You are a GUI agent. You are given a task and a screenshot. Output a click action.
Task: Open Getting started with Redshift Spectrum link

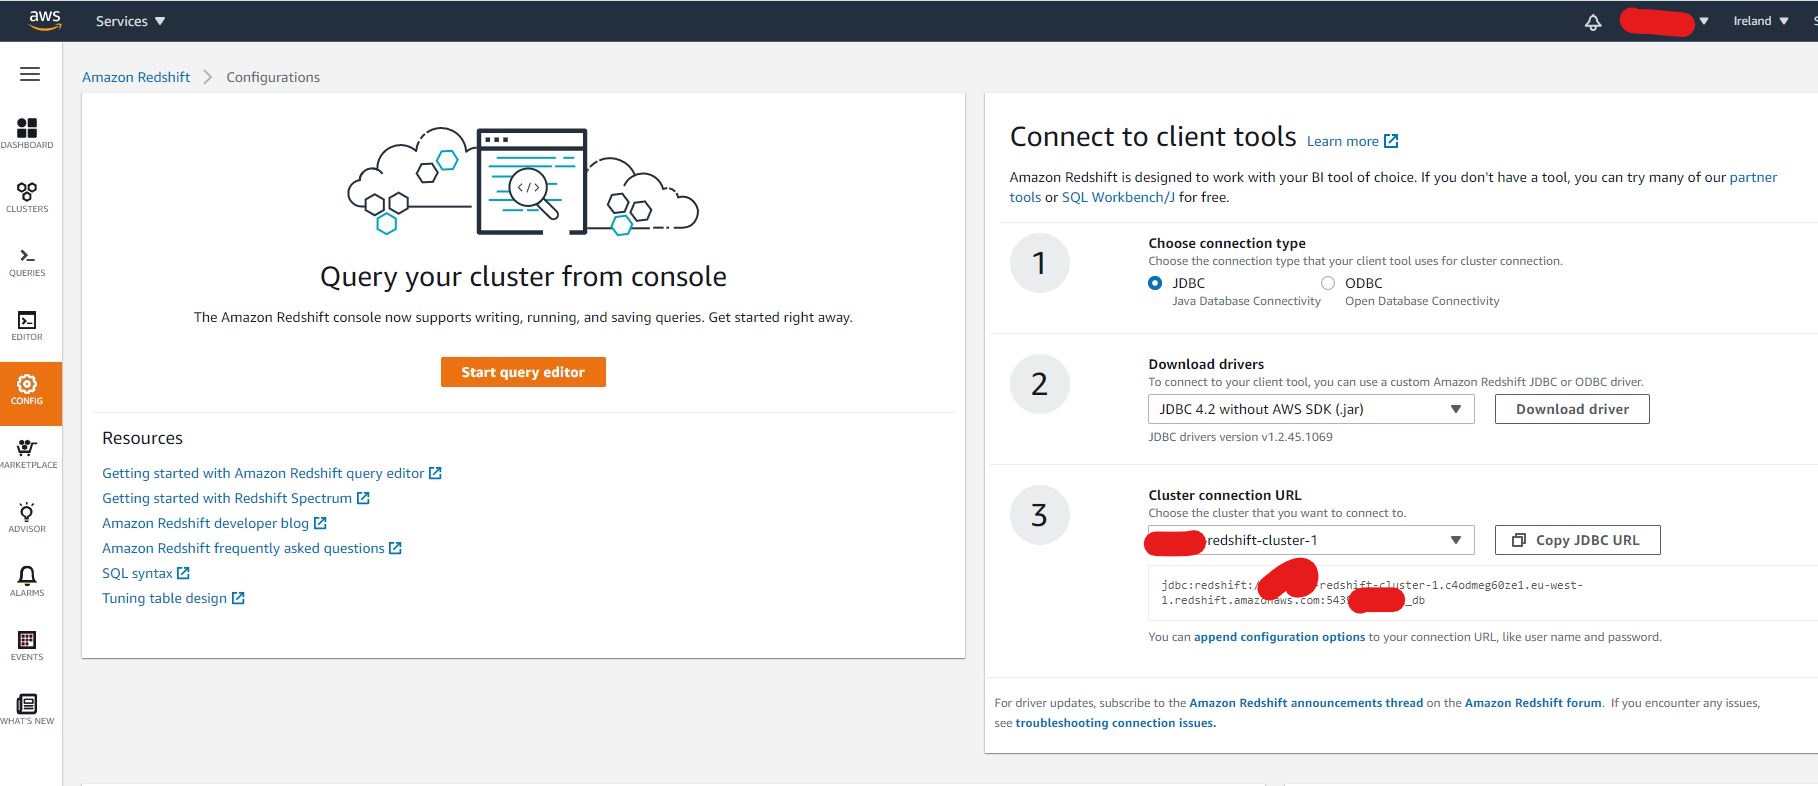coord(227,498)
